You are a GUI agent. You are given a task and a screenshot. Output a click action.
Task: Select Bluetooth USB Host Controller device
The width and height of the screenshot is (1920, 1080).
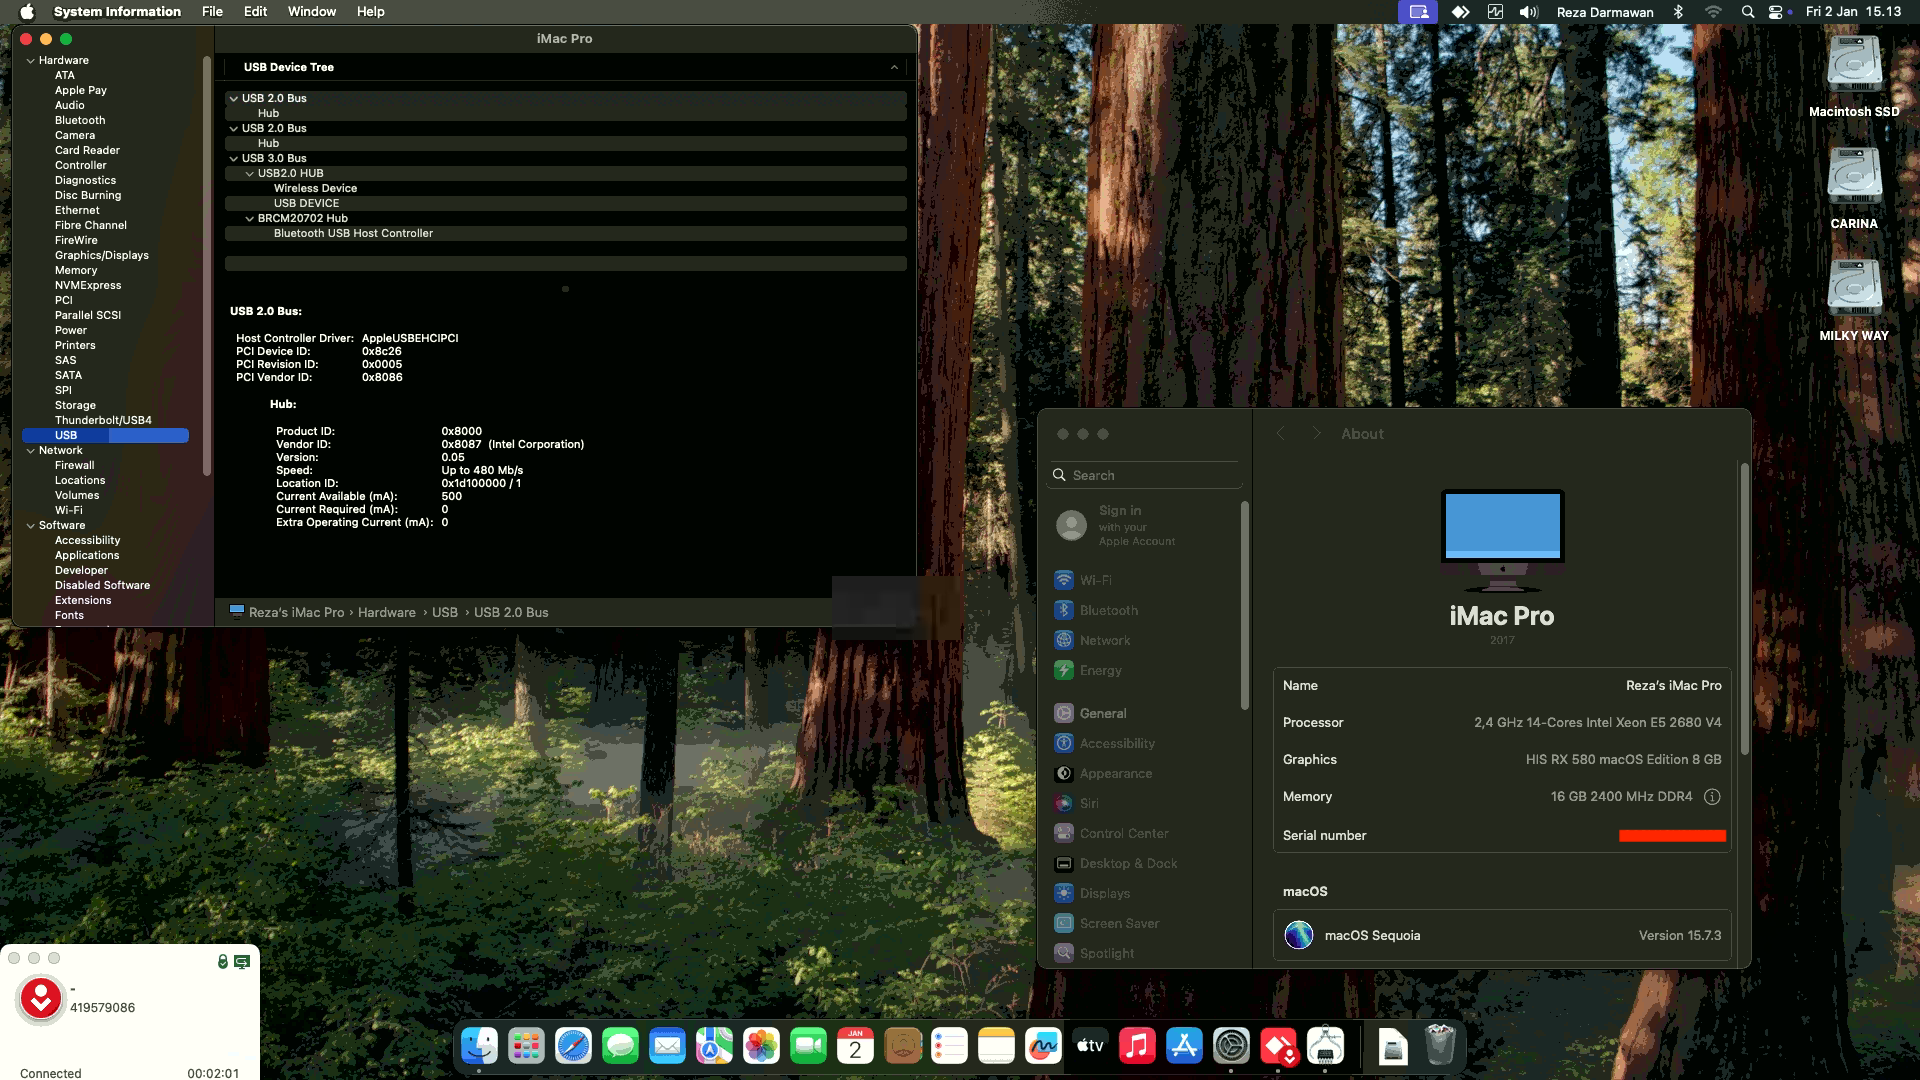point(353,234)
